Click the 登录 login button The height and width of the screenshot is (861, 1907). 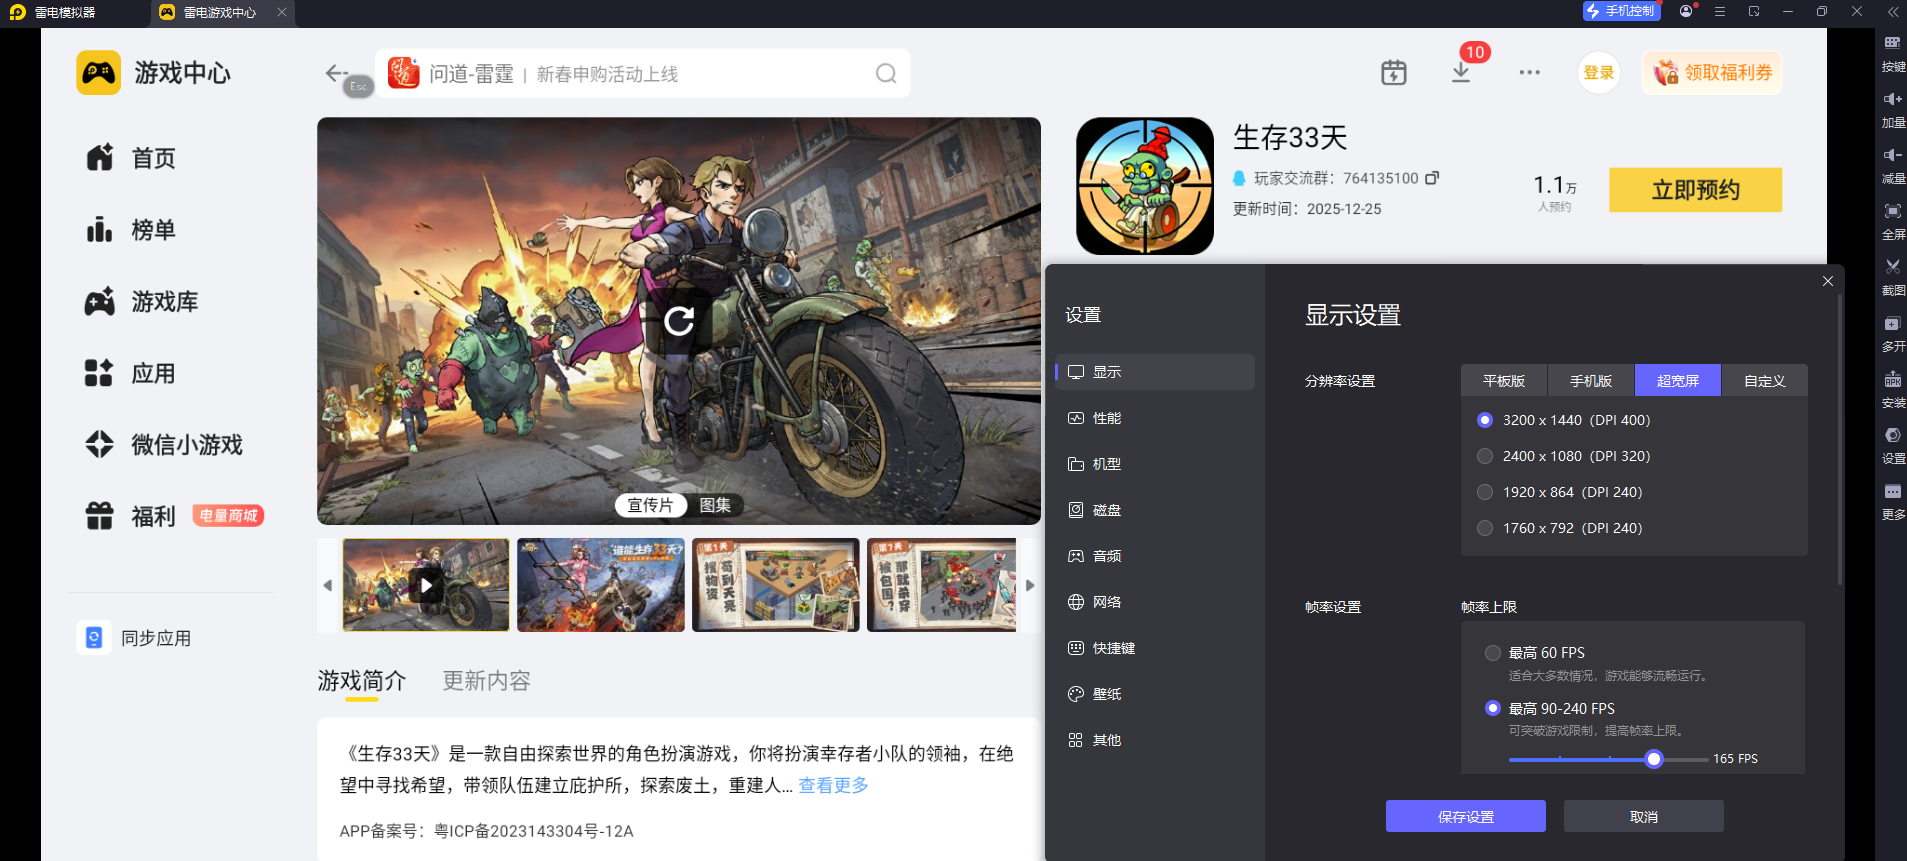click(1599, 73)
